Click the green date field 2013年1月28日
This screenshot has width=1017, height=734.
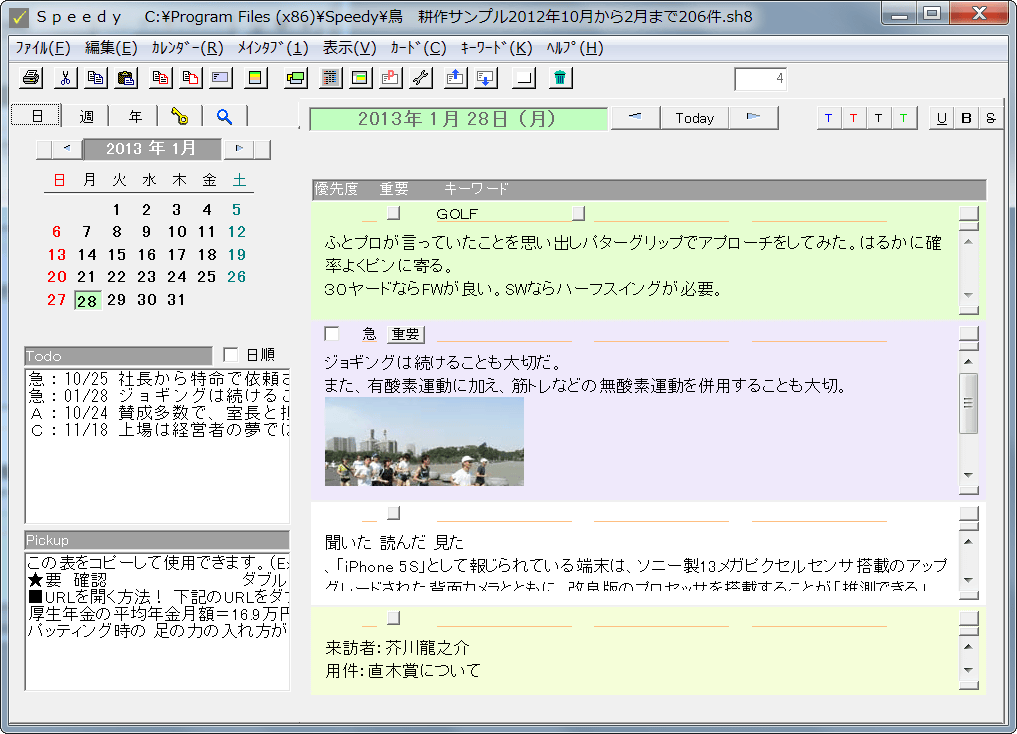click(459, 119)
